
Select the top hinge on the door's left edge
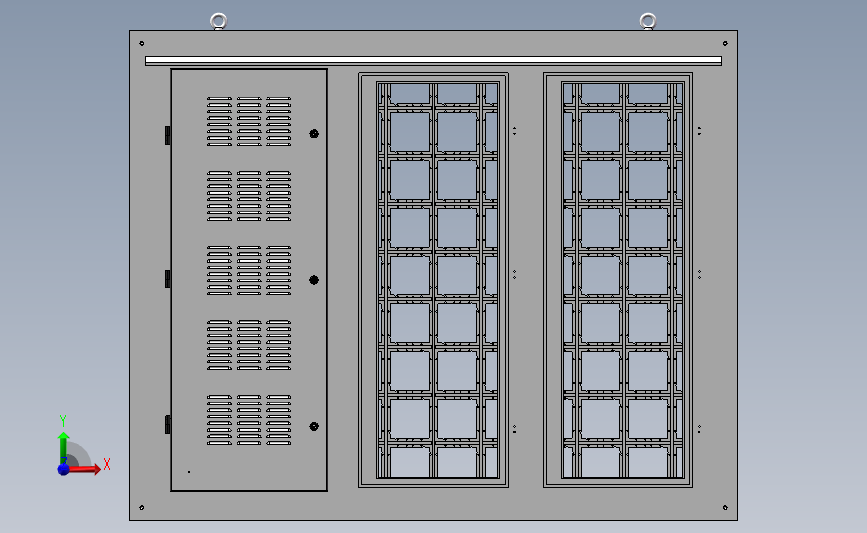pyautogui.click(x=168, y=135)
